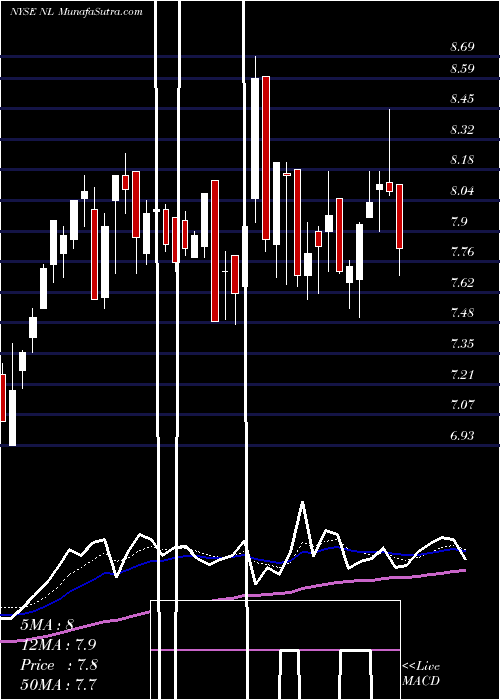Viewport: 500px width, 700px height.
Task: Click the 7.48 price axis label
Action: click(x=462, y=312)
